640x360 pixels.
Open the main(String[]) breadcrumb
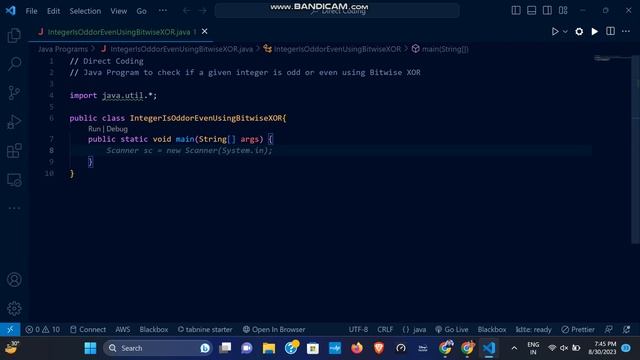click(440, 49)
